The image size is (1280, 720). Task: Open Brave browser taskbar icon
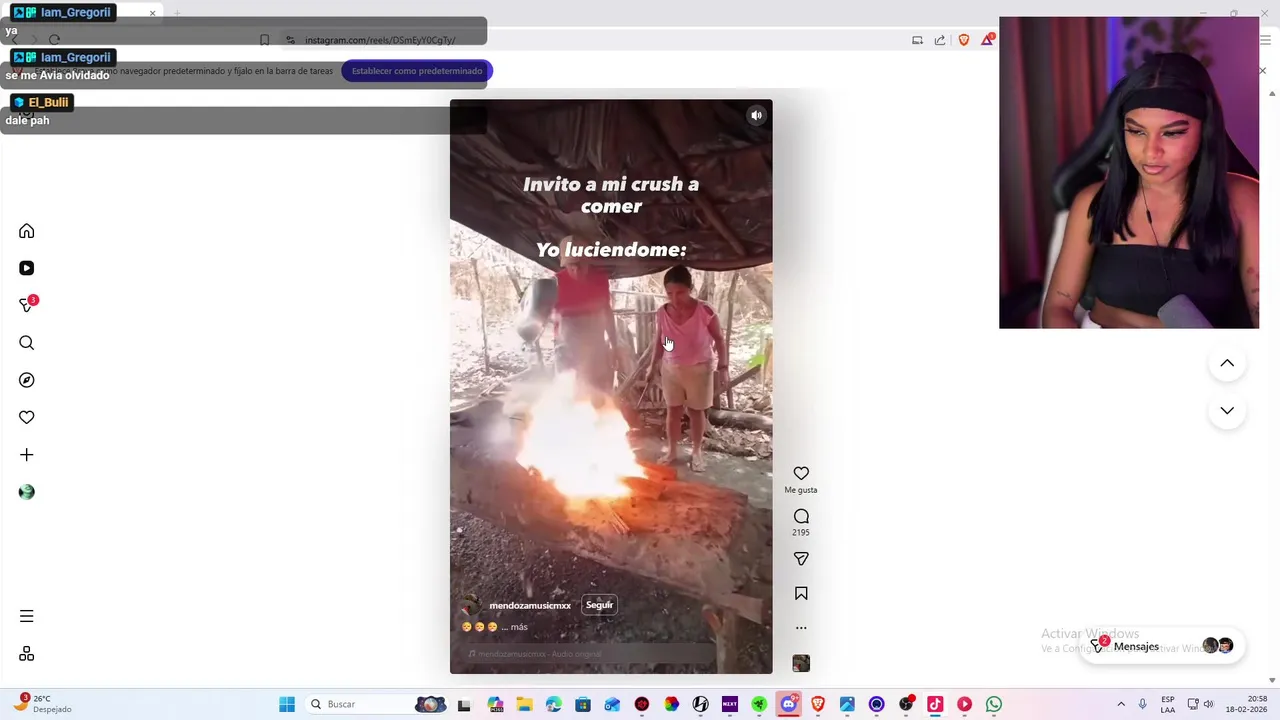(x=818, y=704)
